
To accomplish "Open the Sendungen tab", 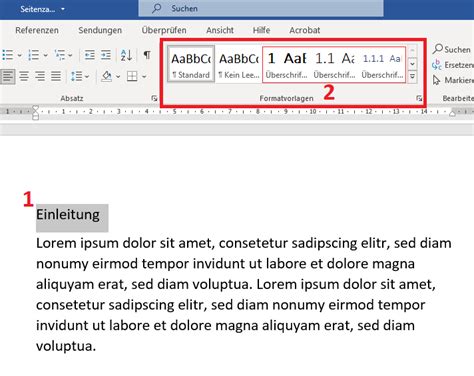I will (x=100, y=30).
